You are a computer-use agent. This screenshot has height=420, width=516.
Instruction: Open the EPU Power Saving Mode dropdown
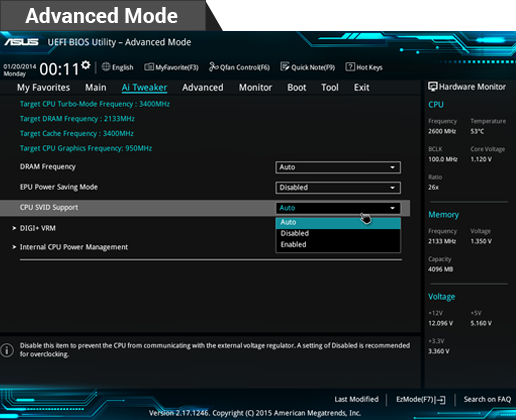pos(338,188)
